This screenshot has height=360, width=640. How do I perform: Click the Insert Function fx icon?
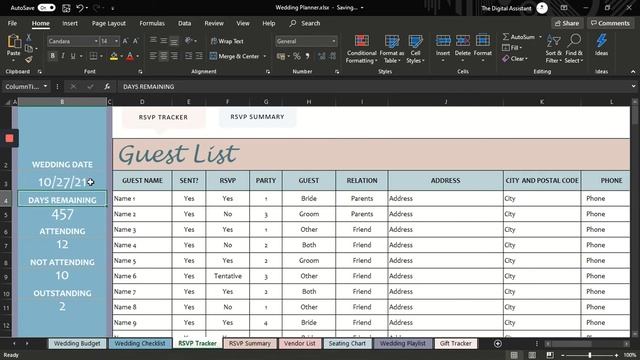click(107, 87)
